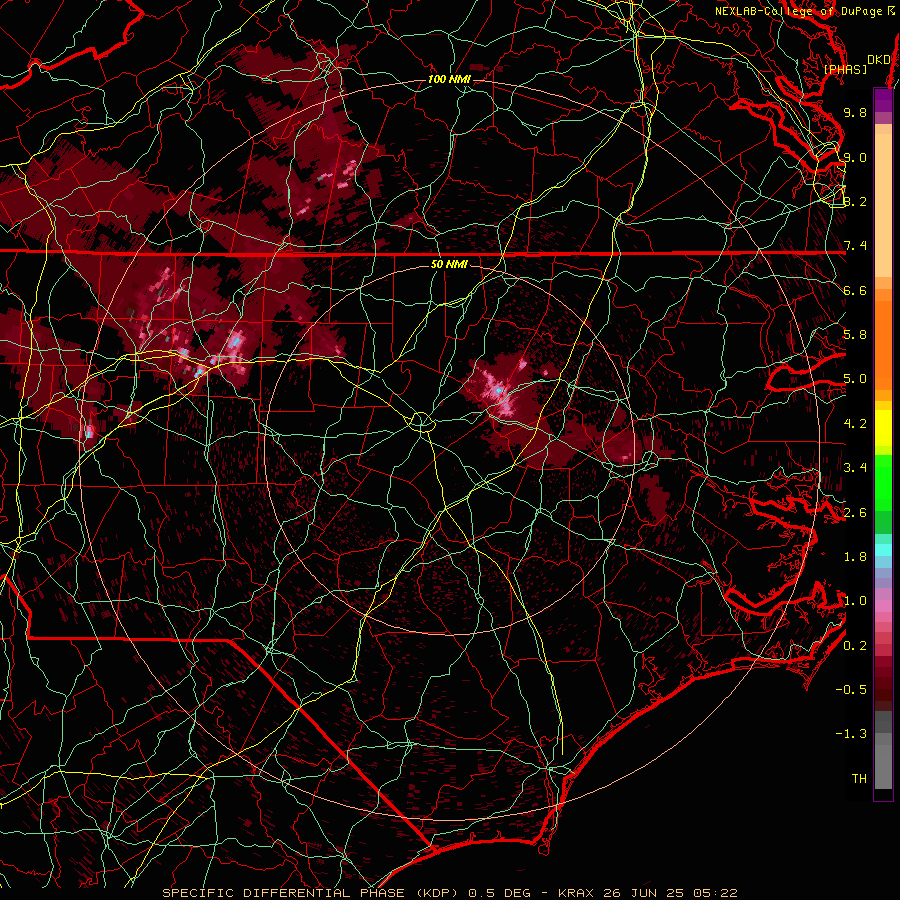The width and height of the screenshot is (900, 900).
Task: Pick the yellow segment of the color bar
Action: click(x=883, y=428)
